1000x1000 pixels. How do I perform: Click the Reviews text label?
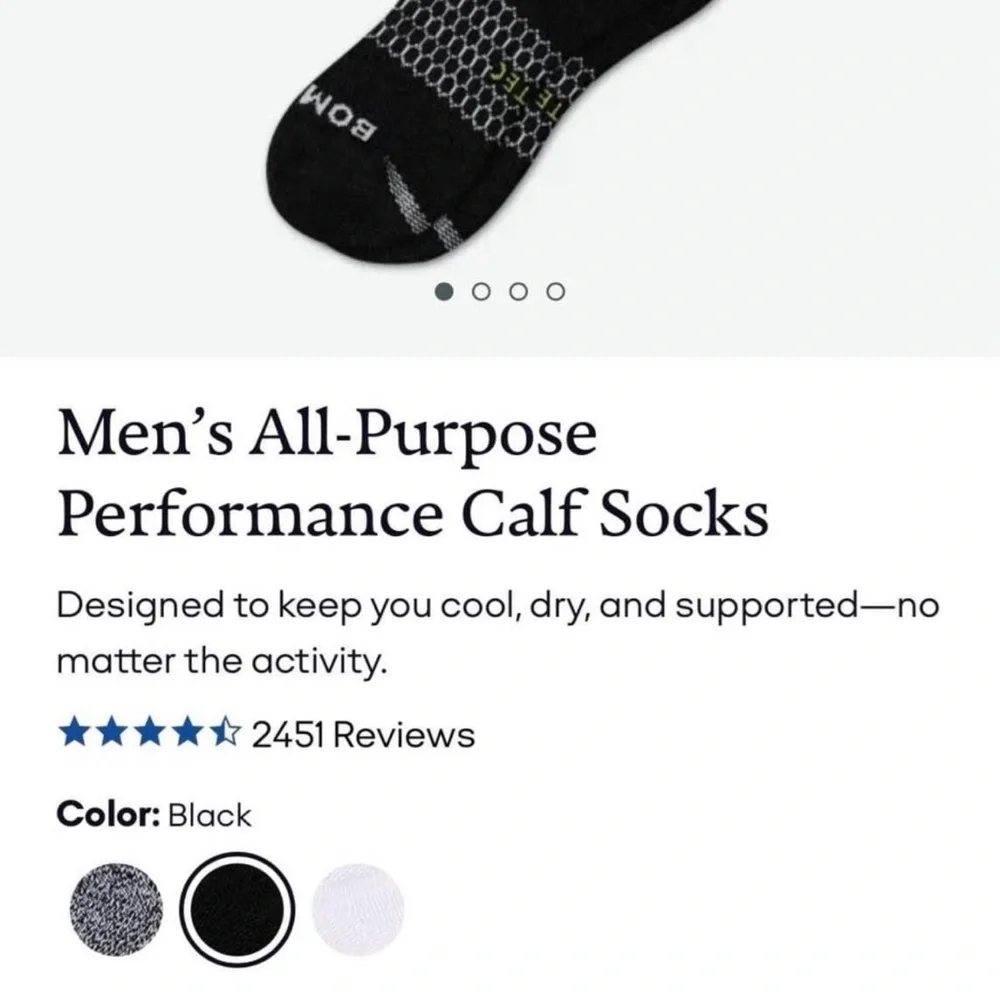pos(404,734)
